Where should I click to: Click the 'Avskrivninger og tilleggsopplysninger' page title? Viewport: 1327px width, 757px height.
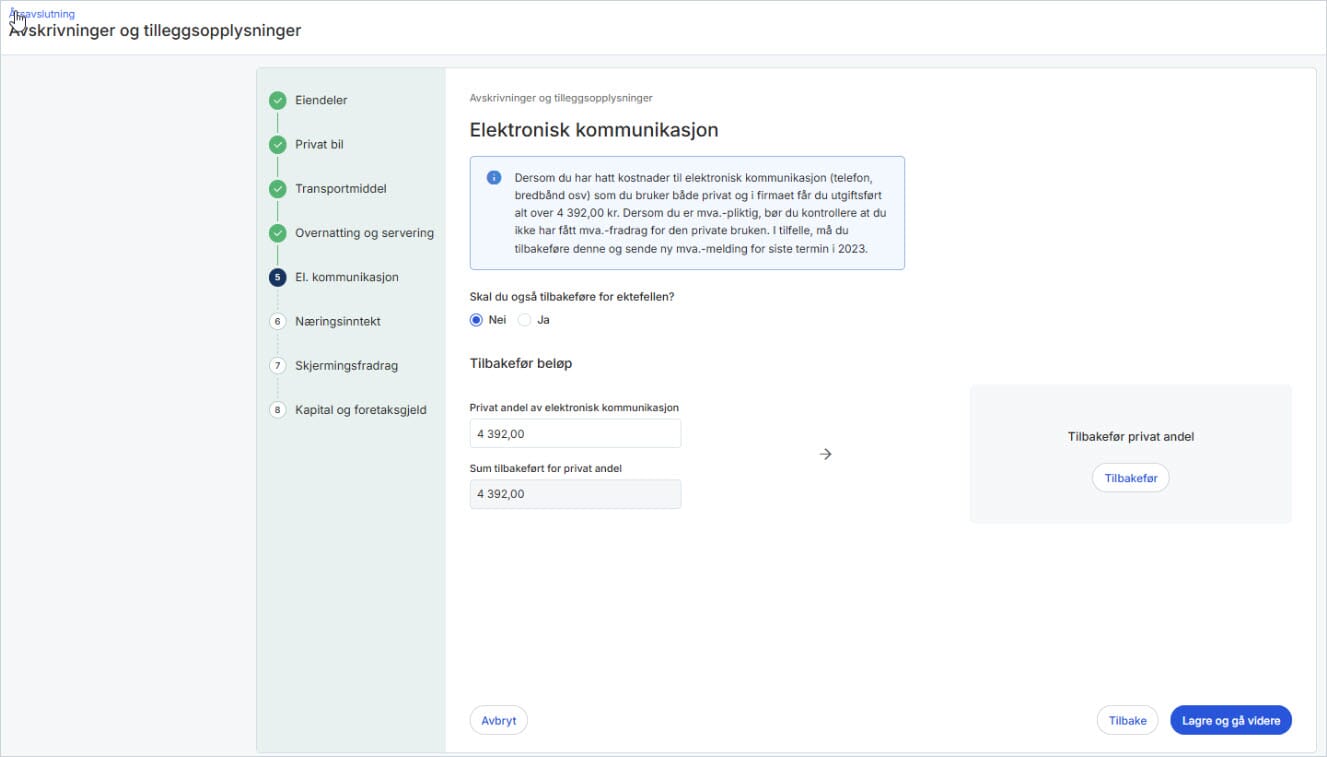(155, 30)
